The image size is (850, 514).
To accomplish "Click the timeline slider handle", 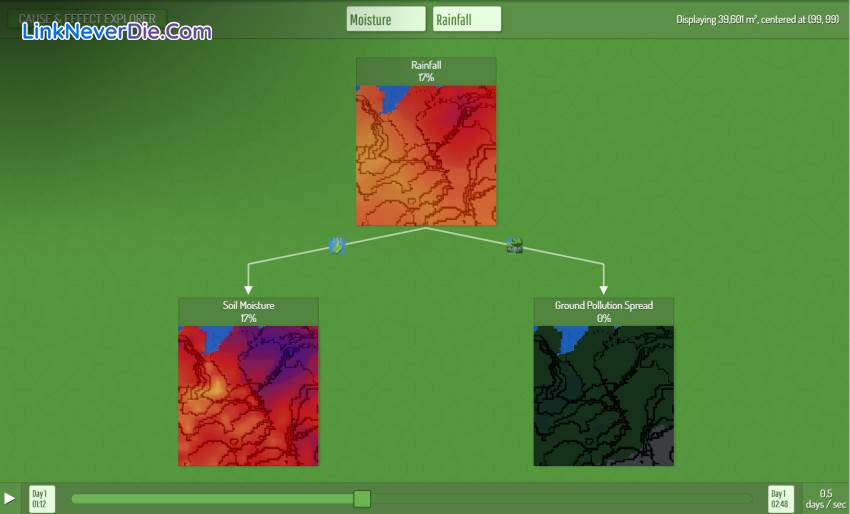I will (x=362, y=499).
